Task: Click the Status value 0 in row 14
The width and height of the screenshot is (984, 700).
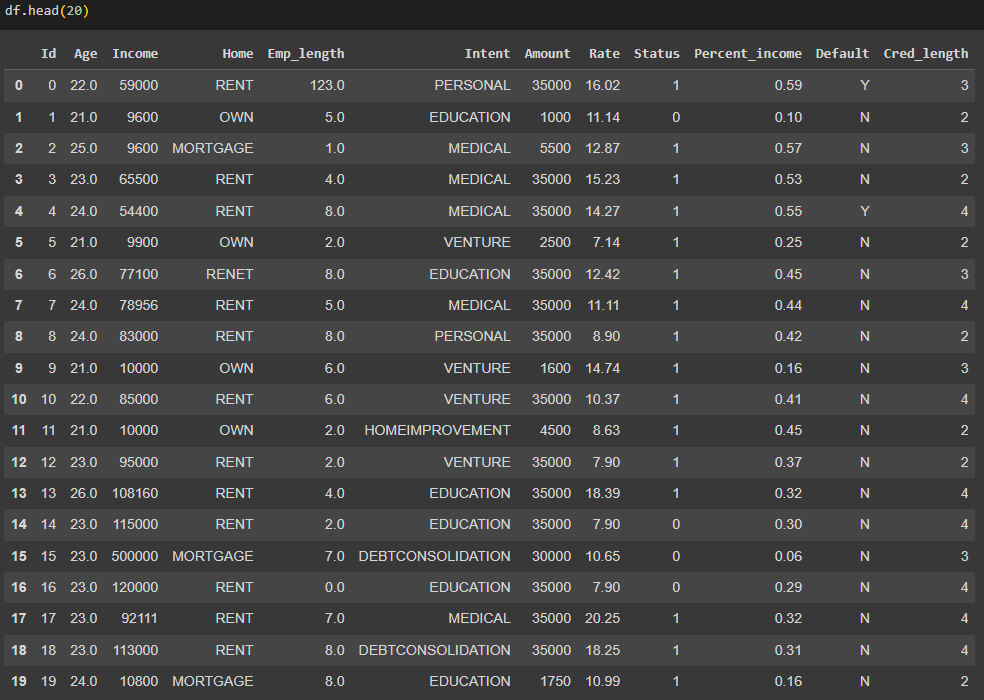Action: pyautogui.click(x=676, y=524)
